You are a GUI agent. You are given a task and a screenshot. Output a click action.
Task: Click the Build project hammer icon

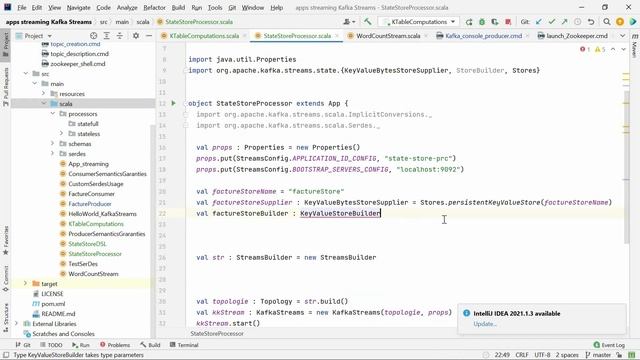[x=368, y=22]
